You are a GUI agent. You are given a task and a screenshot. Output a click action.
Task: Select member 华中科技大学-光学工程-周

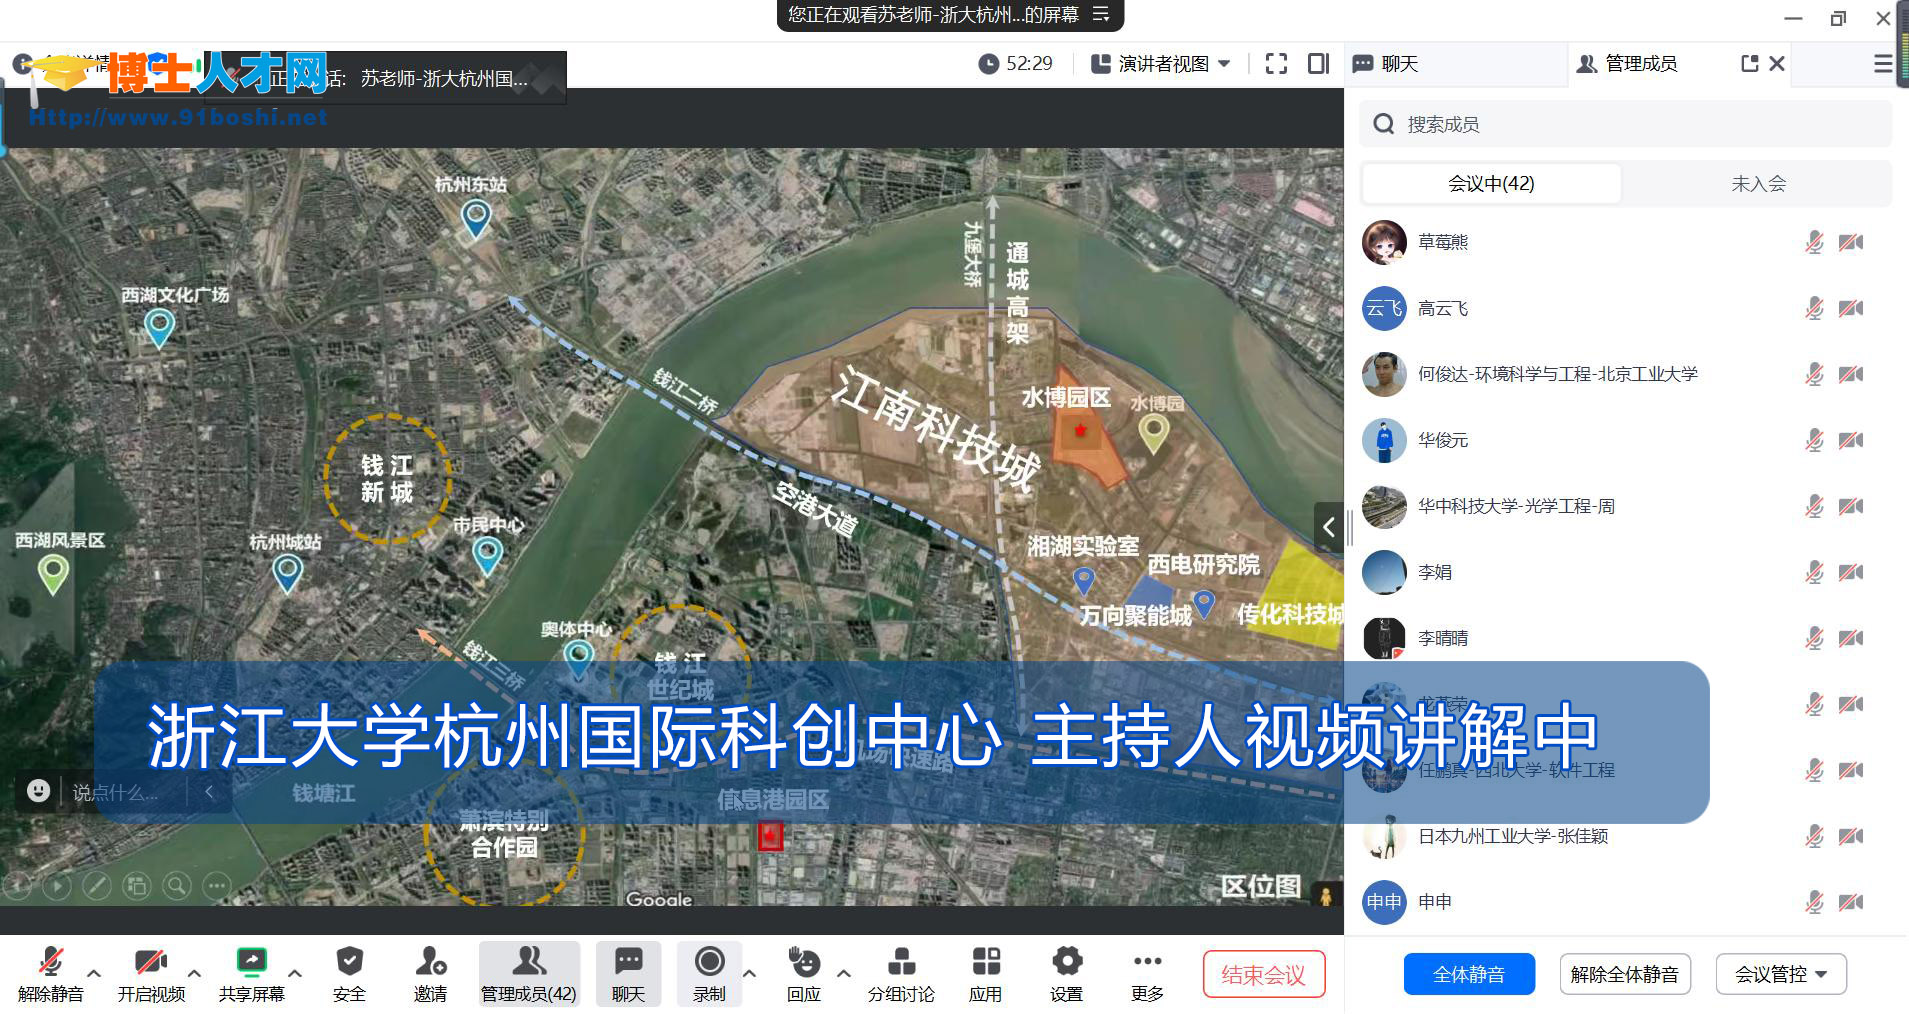point(1625,506)
